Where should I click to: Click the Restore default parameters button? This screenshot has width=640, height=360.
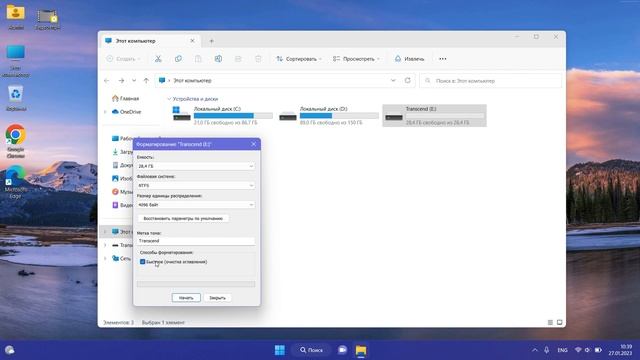click(x=183, y=218)
